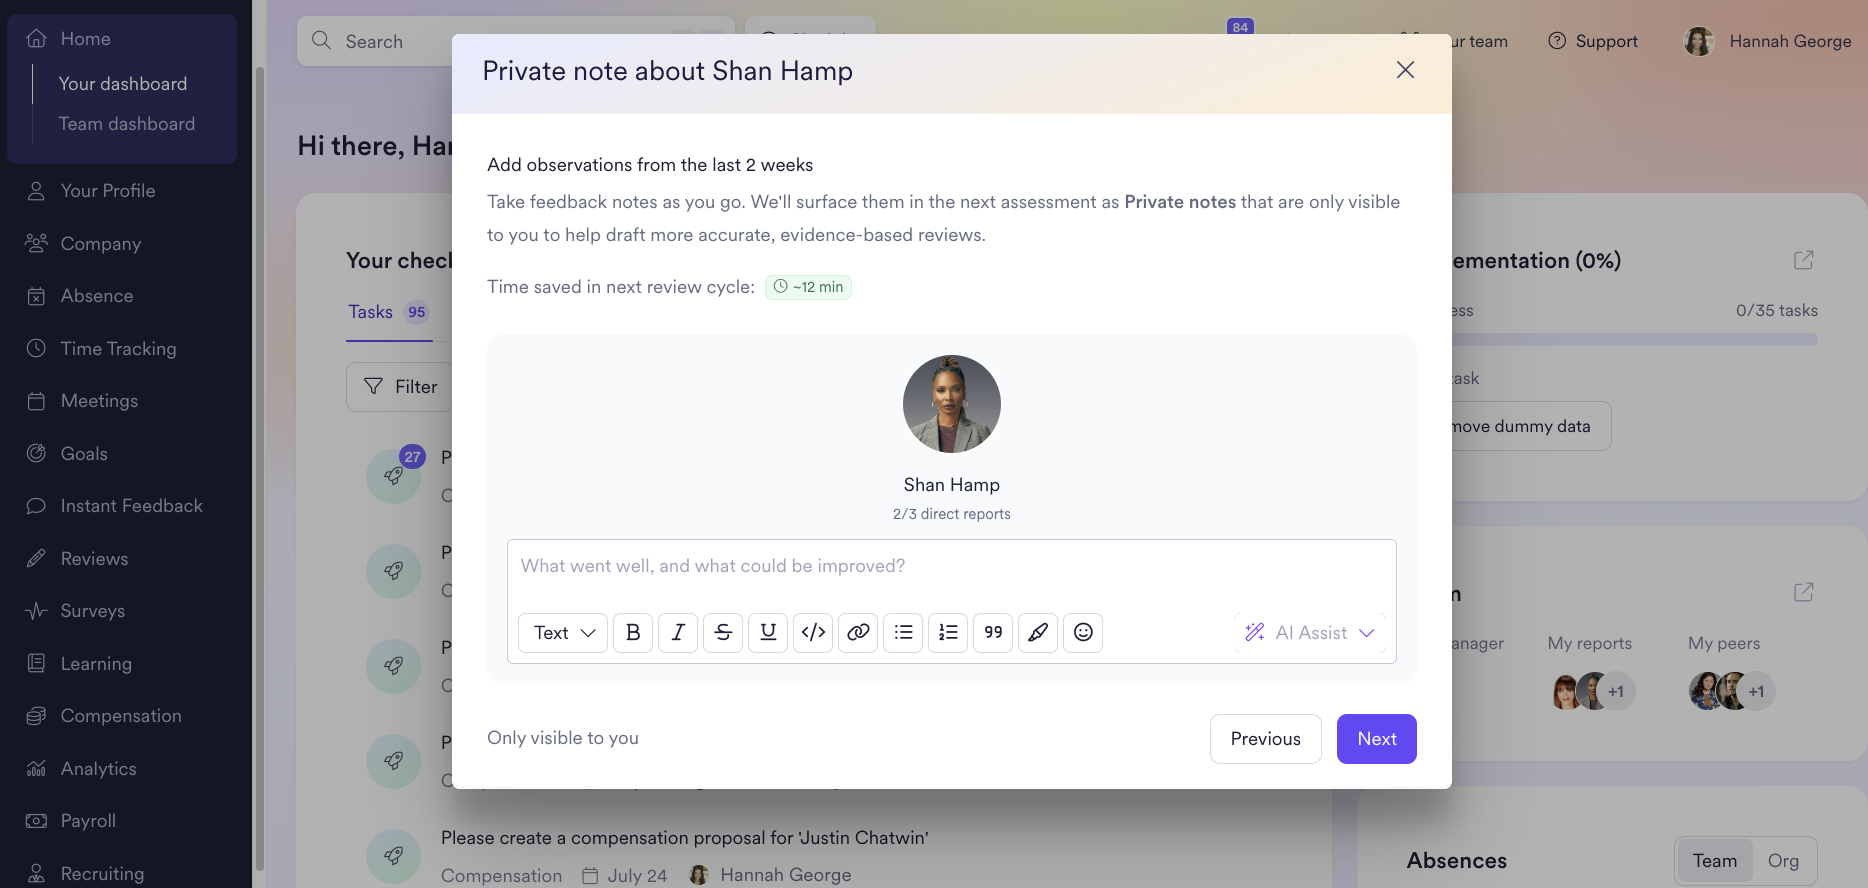
Task: Apply strikethrough formatting
Action: coord(723,632)
